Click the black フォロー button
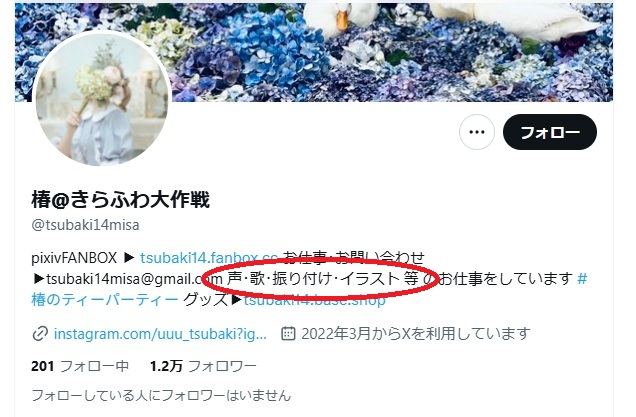The width and height of the screenshot is (636, 417). tap(550, 132)
